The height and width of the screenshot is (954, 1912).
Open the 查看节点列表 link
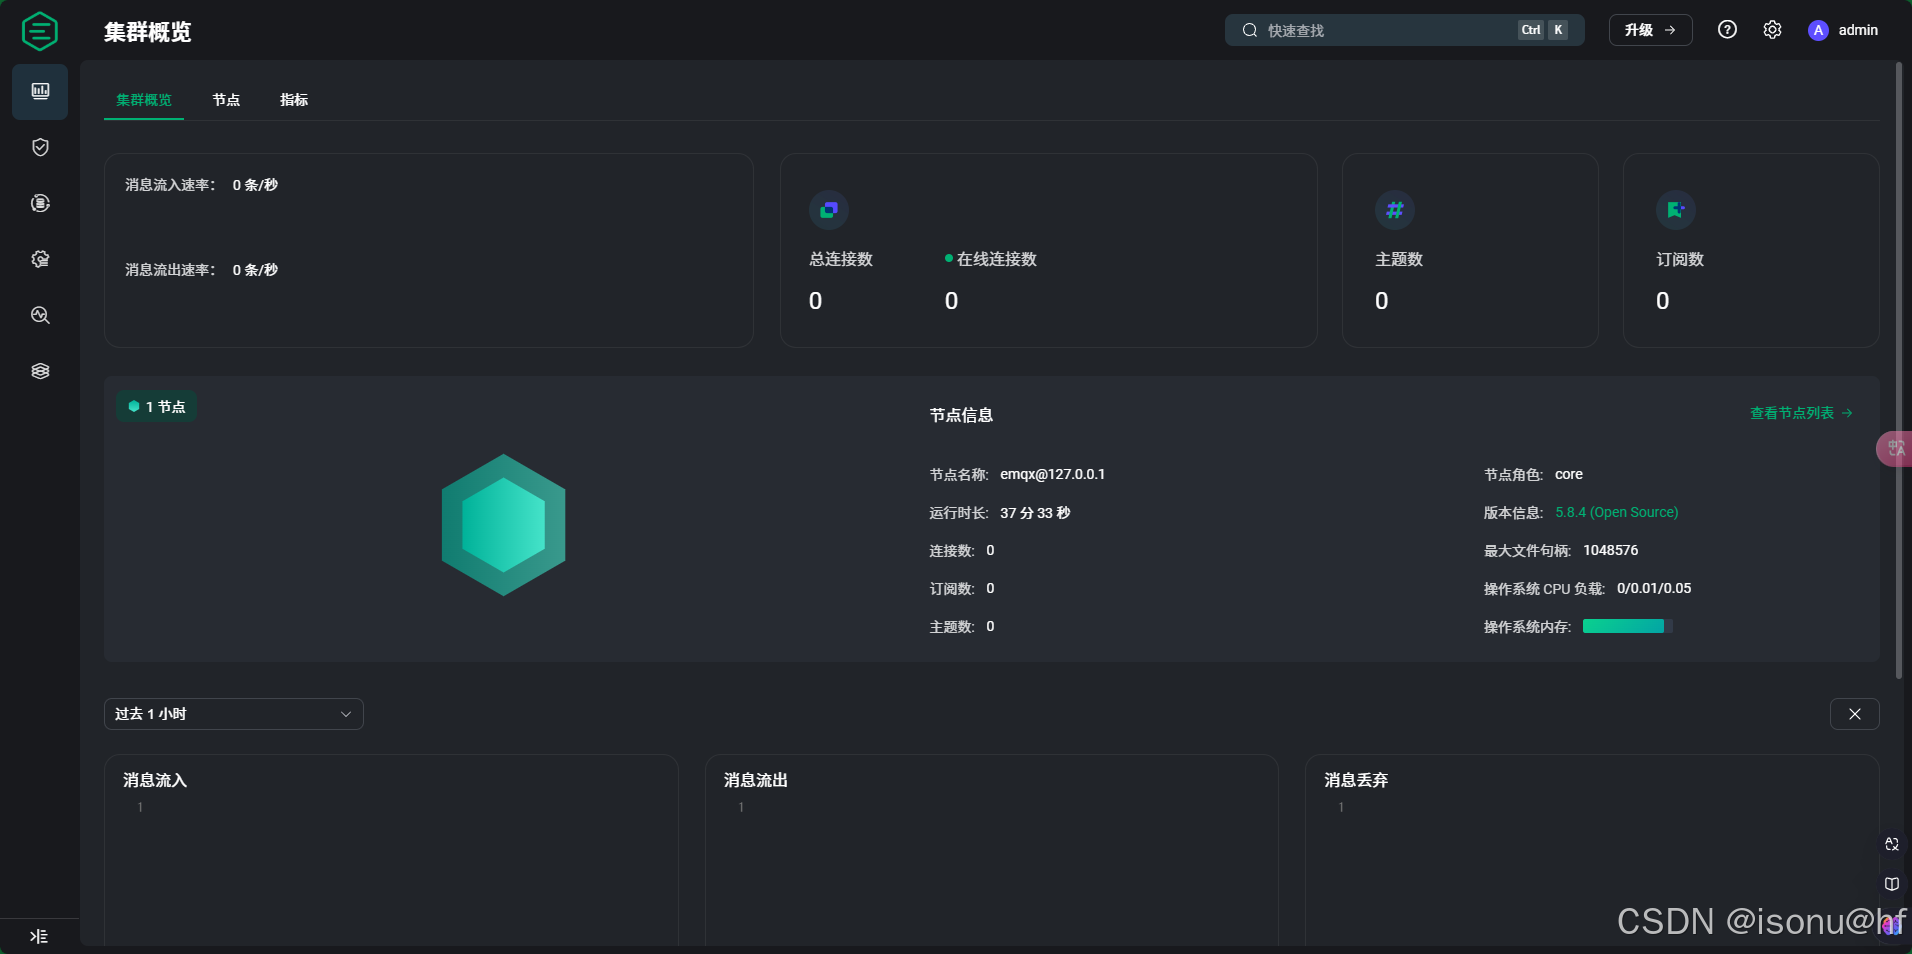point(1800,413)
